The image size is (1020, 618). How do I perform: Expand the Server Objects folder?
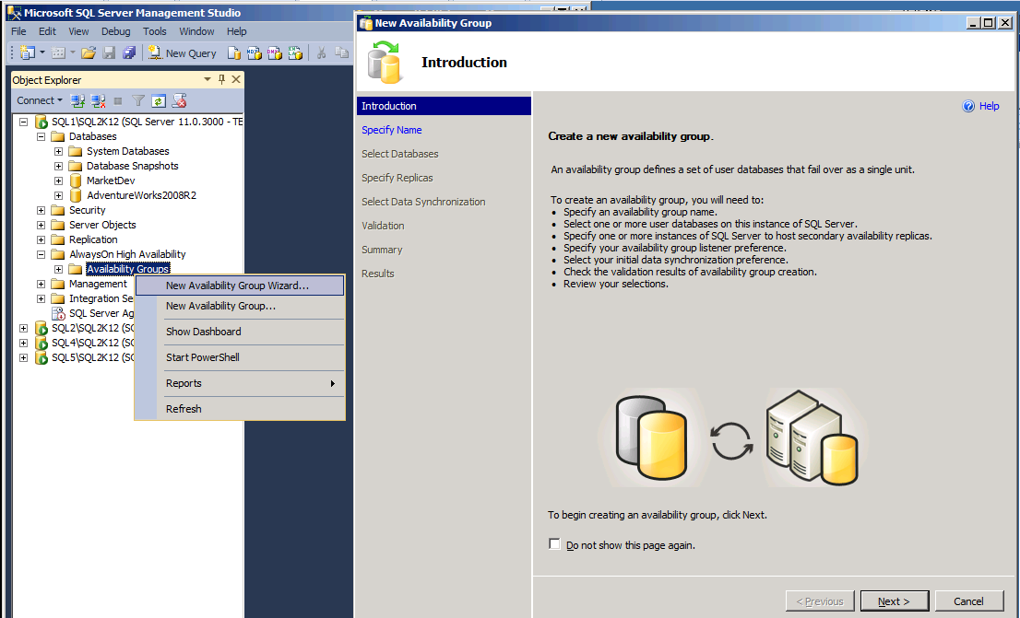tap(41, 225)
